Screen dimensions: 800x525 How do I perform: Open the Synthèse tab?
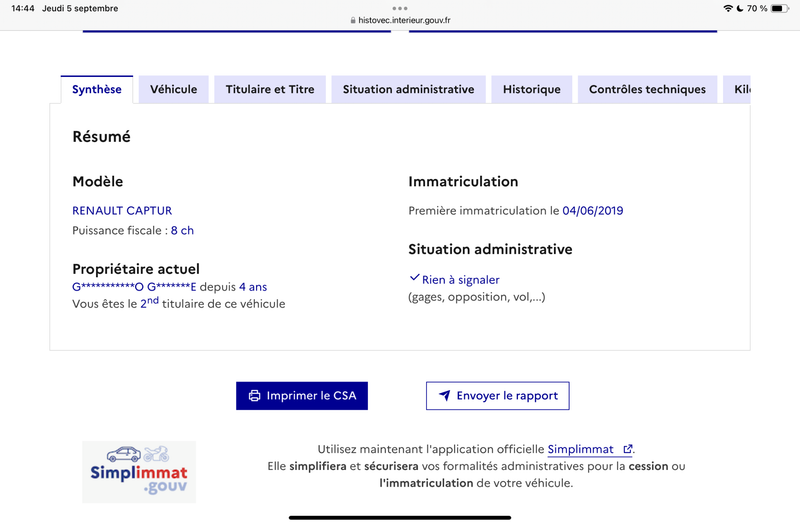(x=97, y=89)
